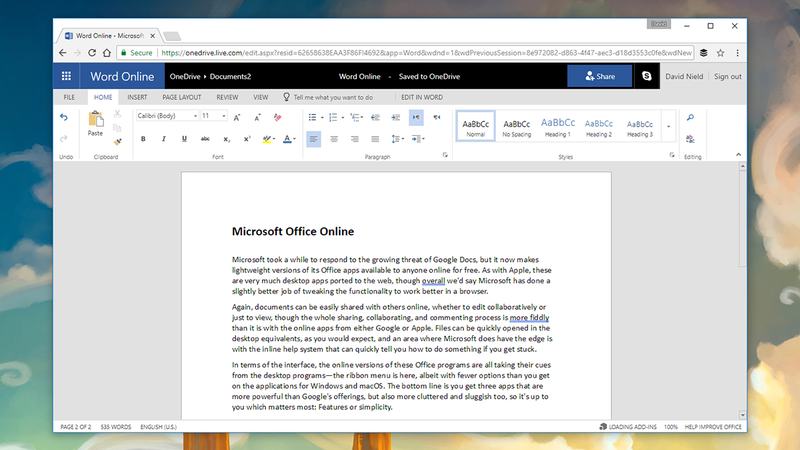The image size is (800, 450).
Task: Open Skype from the header bar
Action: 646,76
